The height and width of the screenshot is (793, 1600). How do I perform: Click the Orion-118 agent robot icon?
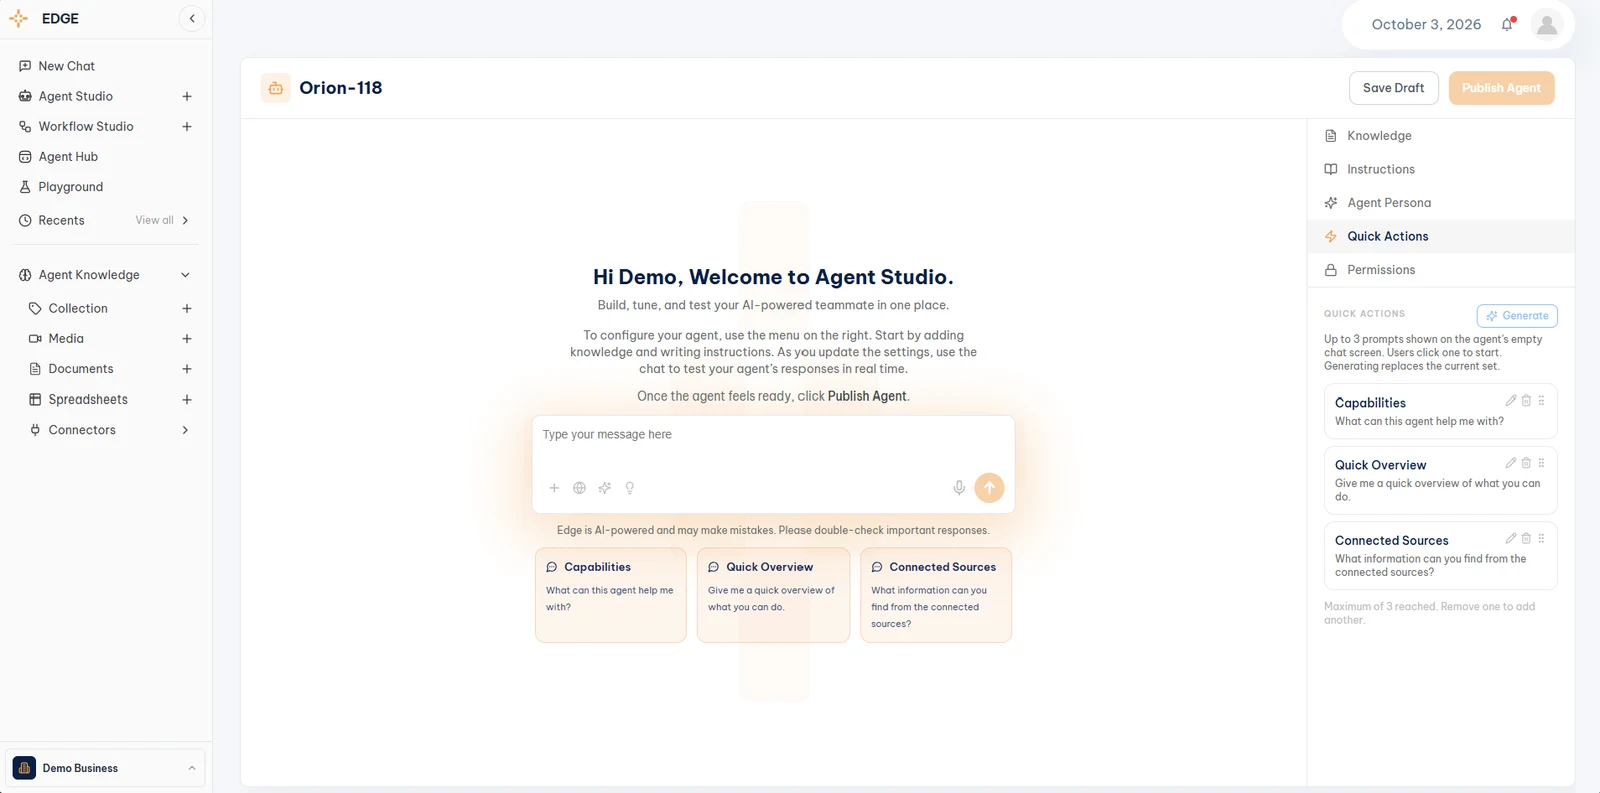276,88
